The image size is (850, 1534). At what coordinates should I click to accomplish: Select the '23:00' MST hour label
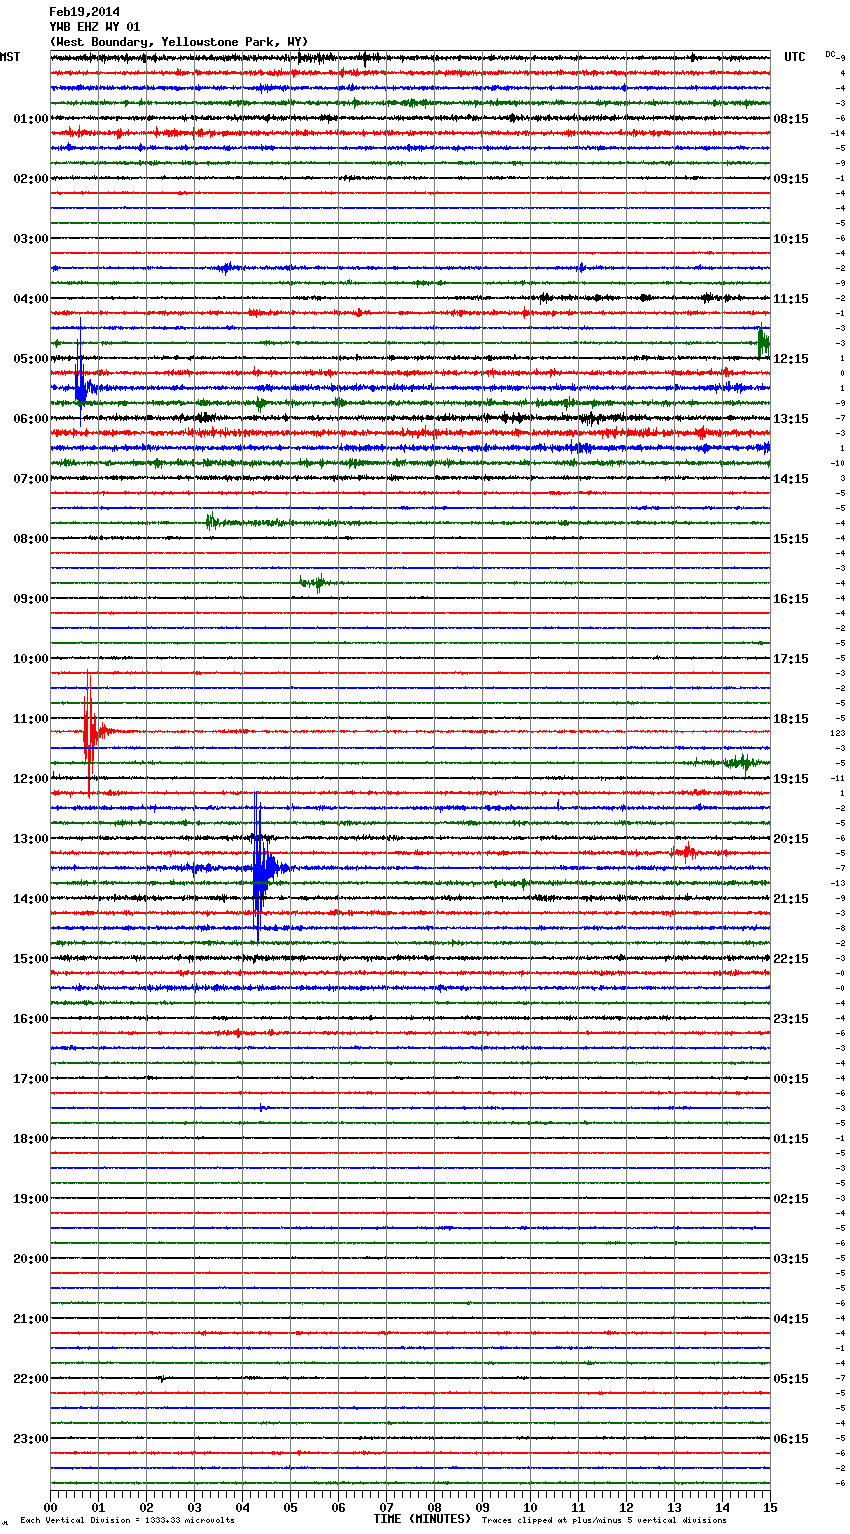pos(31,1439)
